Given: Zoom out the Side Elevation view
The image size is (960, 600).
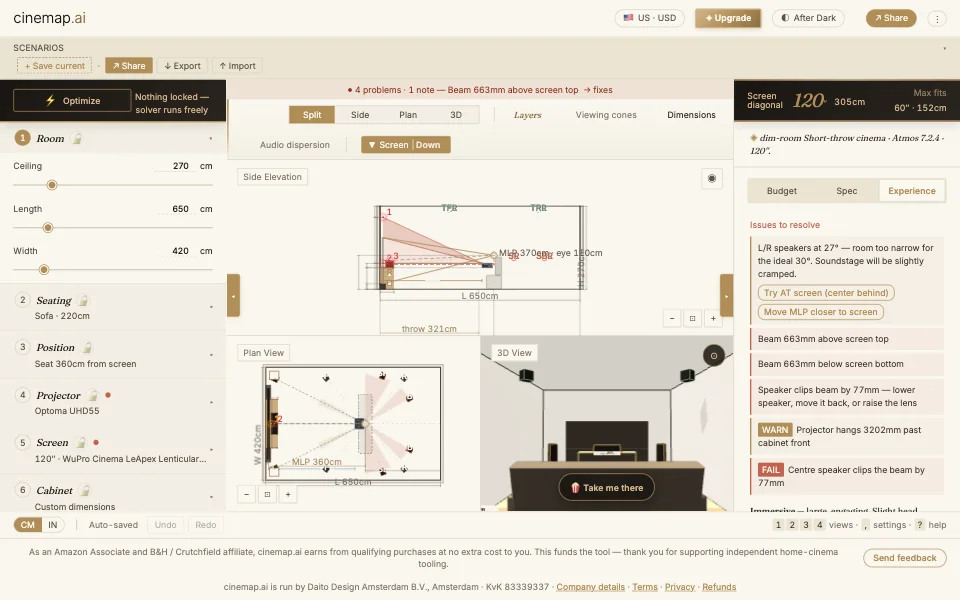Looking at the screenshot, I should pyautogui.click(x=672, y=318).
